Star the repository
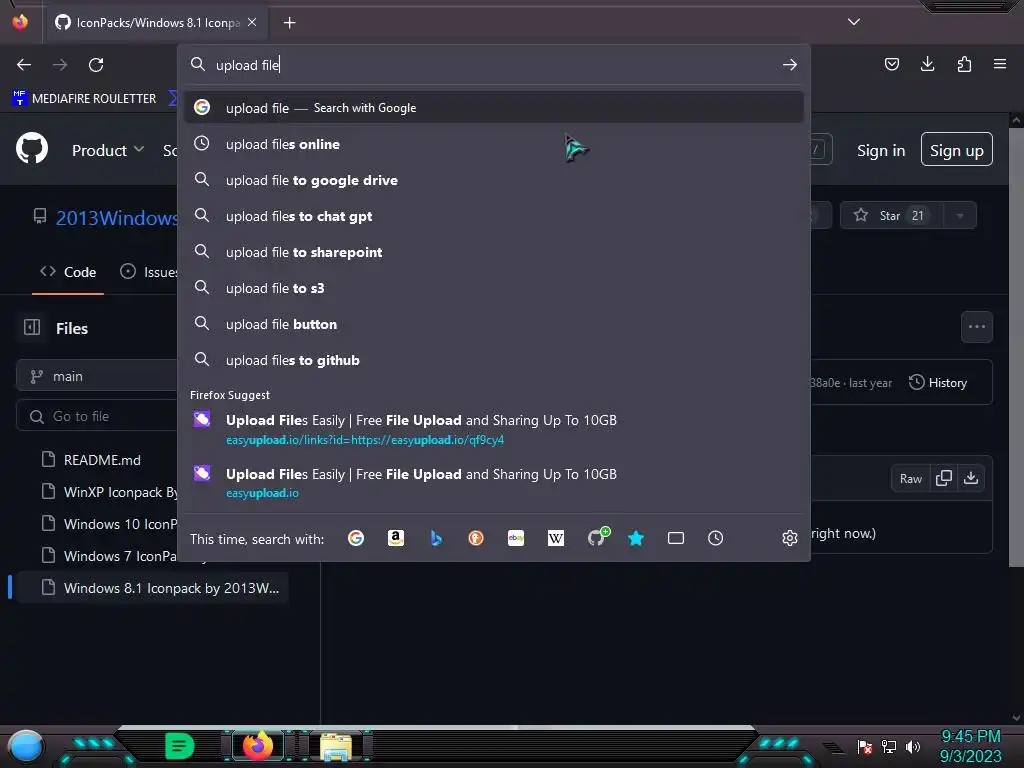The image size is (1024, 768). (x=891, y=216)
